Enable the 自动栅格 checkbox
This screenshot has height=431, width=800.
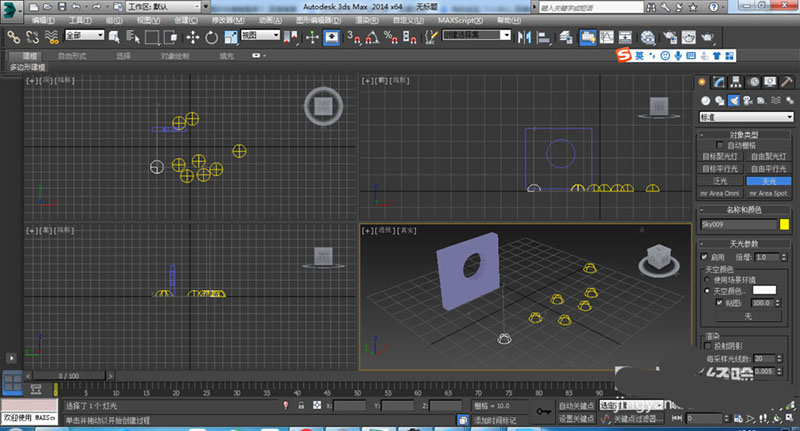[718, 145]
